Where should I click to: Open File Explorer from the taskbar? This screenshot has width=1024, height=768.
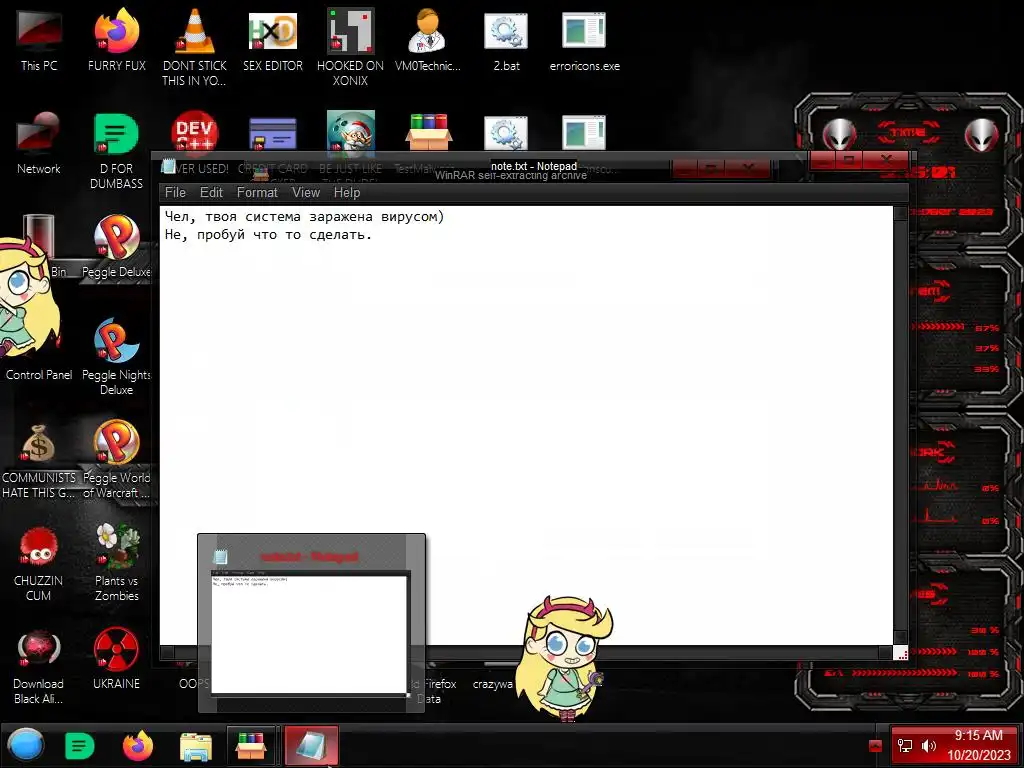click(195, 746)
